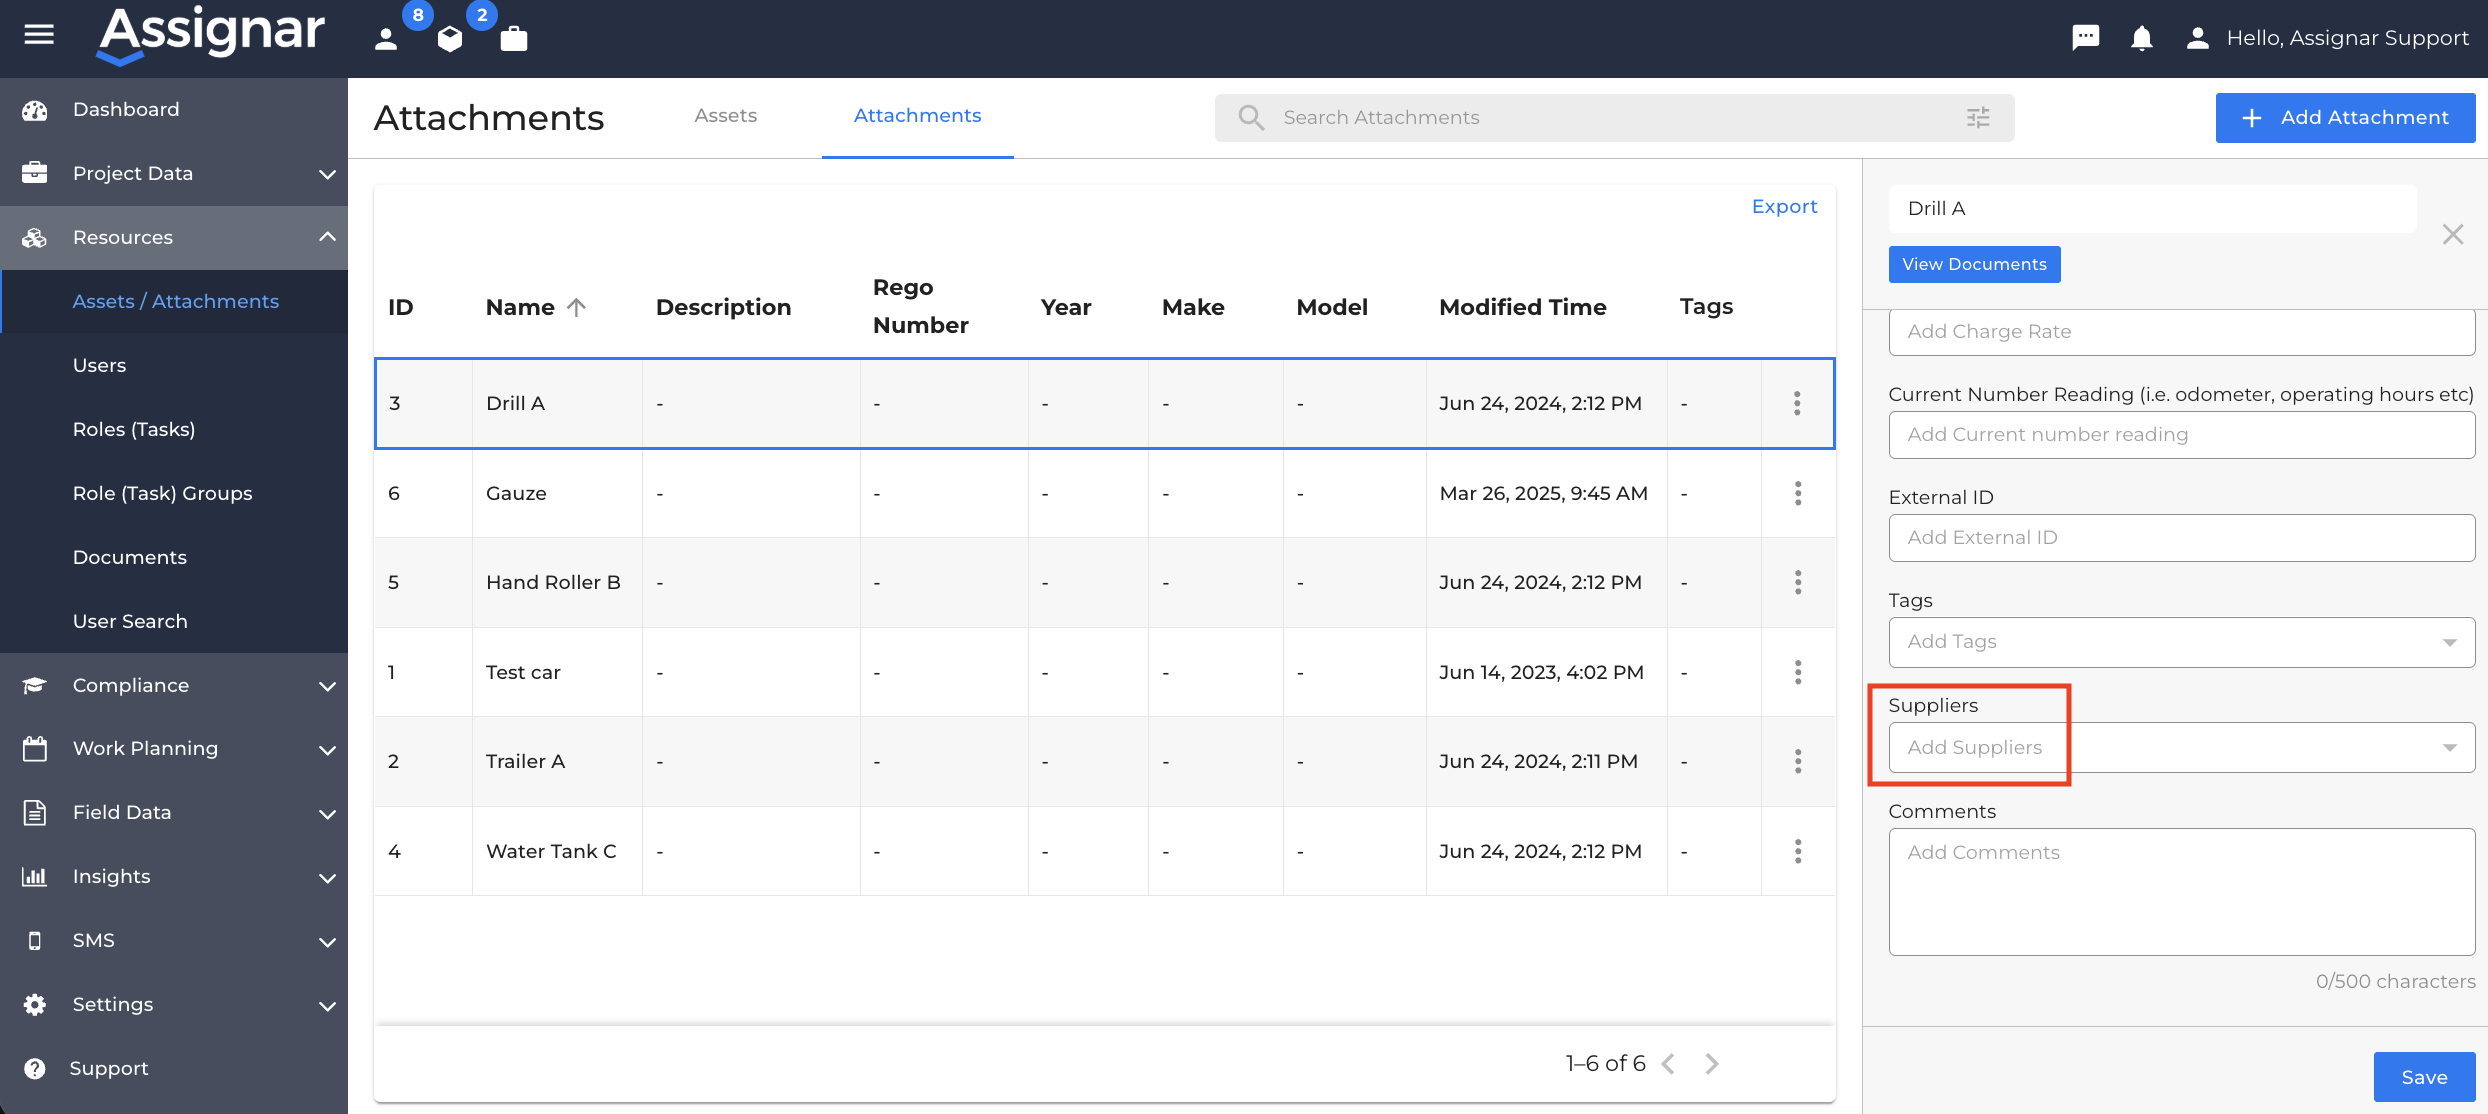
Task: Click the Add Attachment button
Action: [x=2345, y=118]
